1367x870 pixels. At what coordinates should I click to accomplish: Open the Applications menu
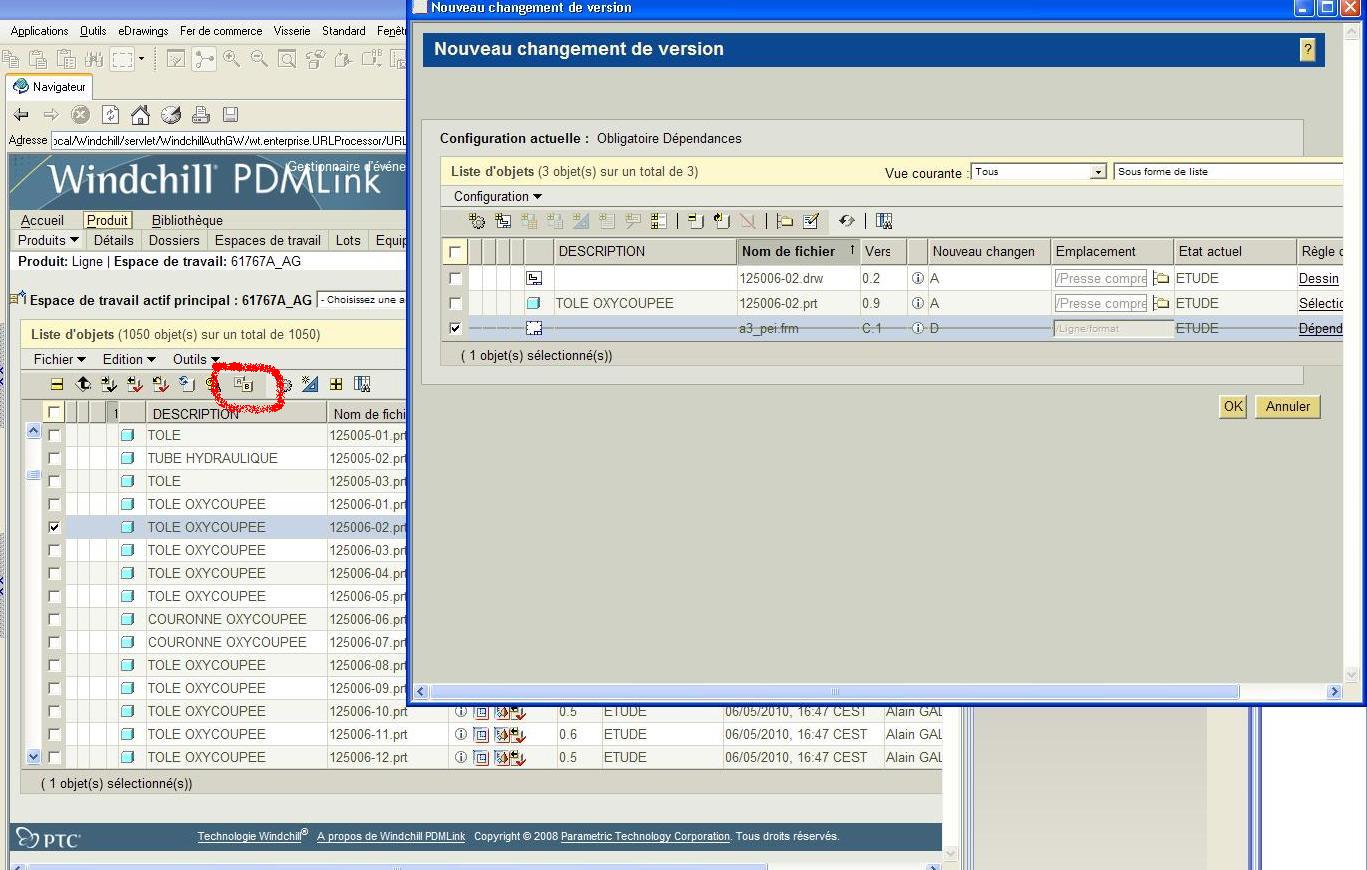tap(39, 31)
